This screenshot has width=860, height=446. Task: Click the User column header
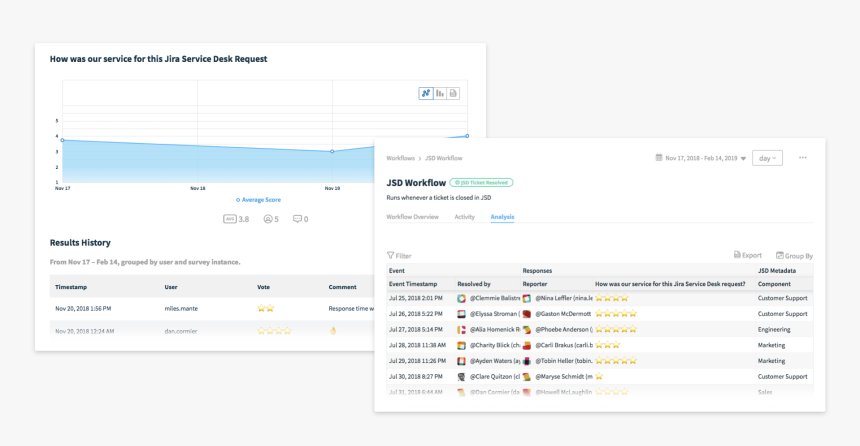(x=171, y=287)
